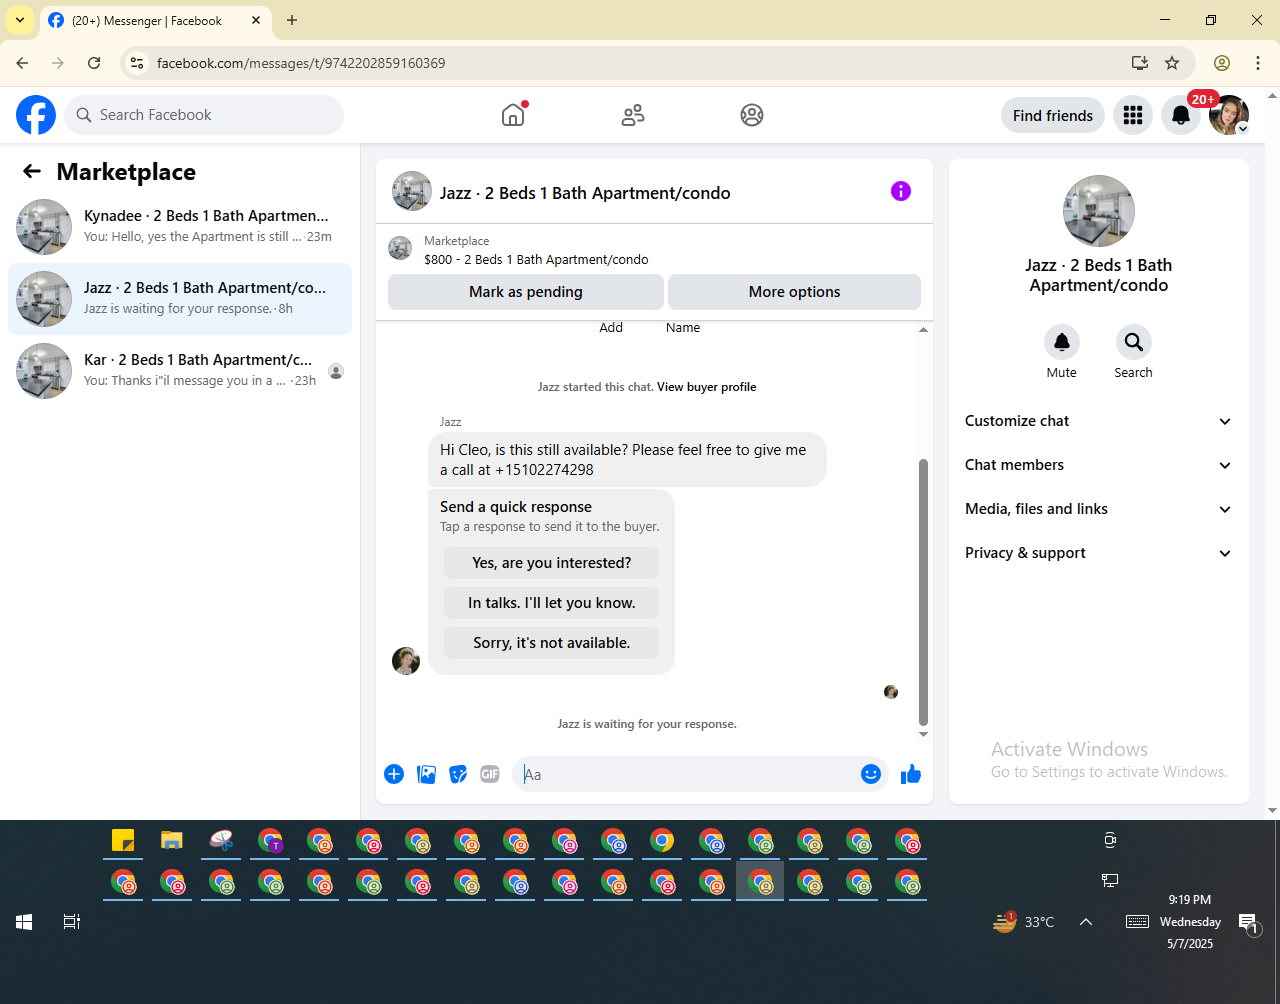The image size is (1280, 1004).
Task: Show hidden system tray icons chevron
Action: coord(1086,922)
